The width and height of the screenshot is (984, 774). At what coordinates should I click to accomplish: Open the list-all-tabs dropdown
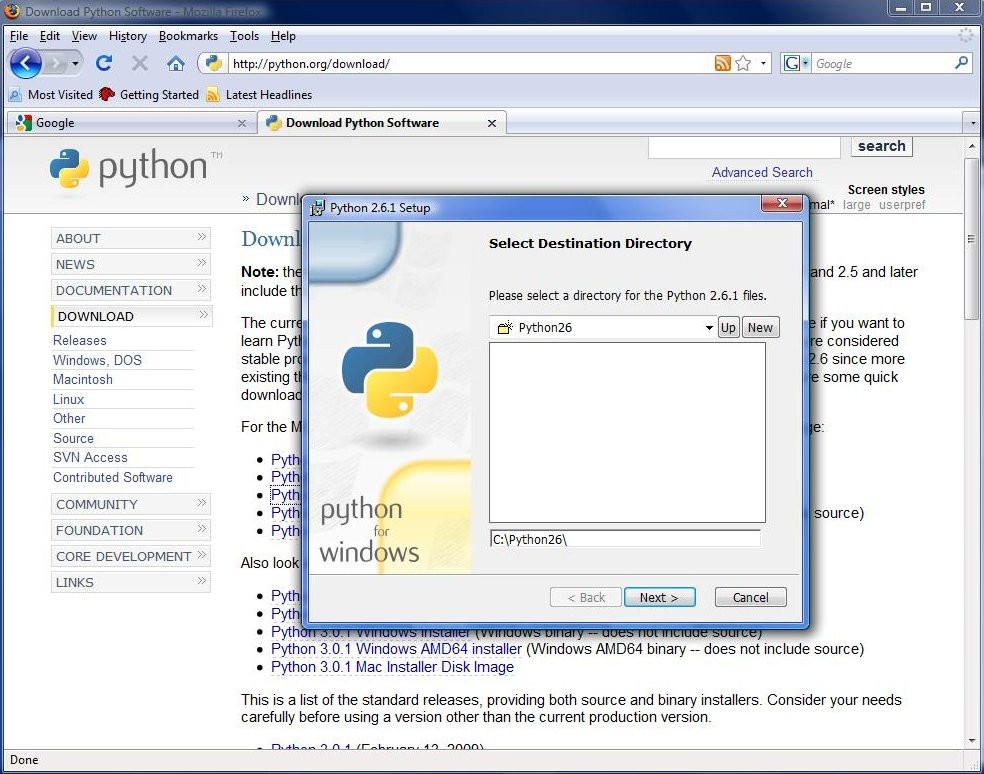tap(973, 123)
